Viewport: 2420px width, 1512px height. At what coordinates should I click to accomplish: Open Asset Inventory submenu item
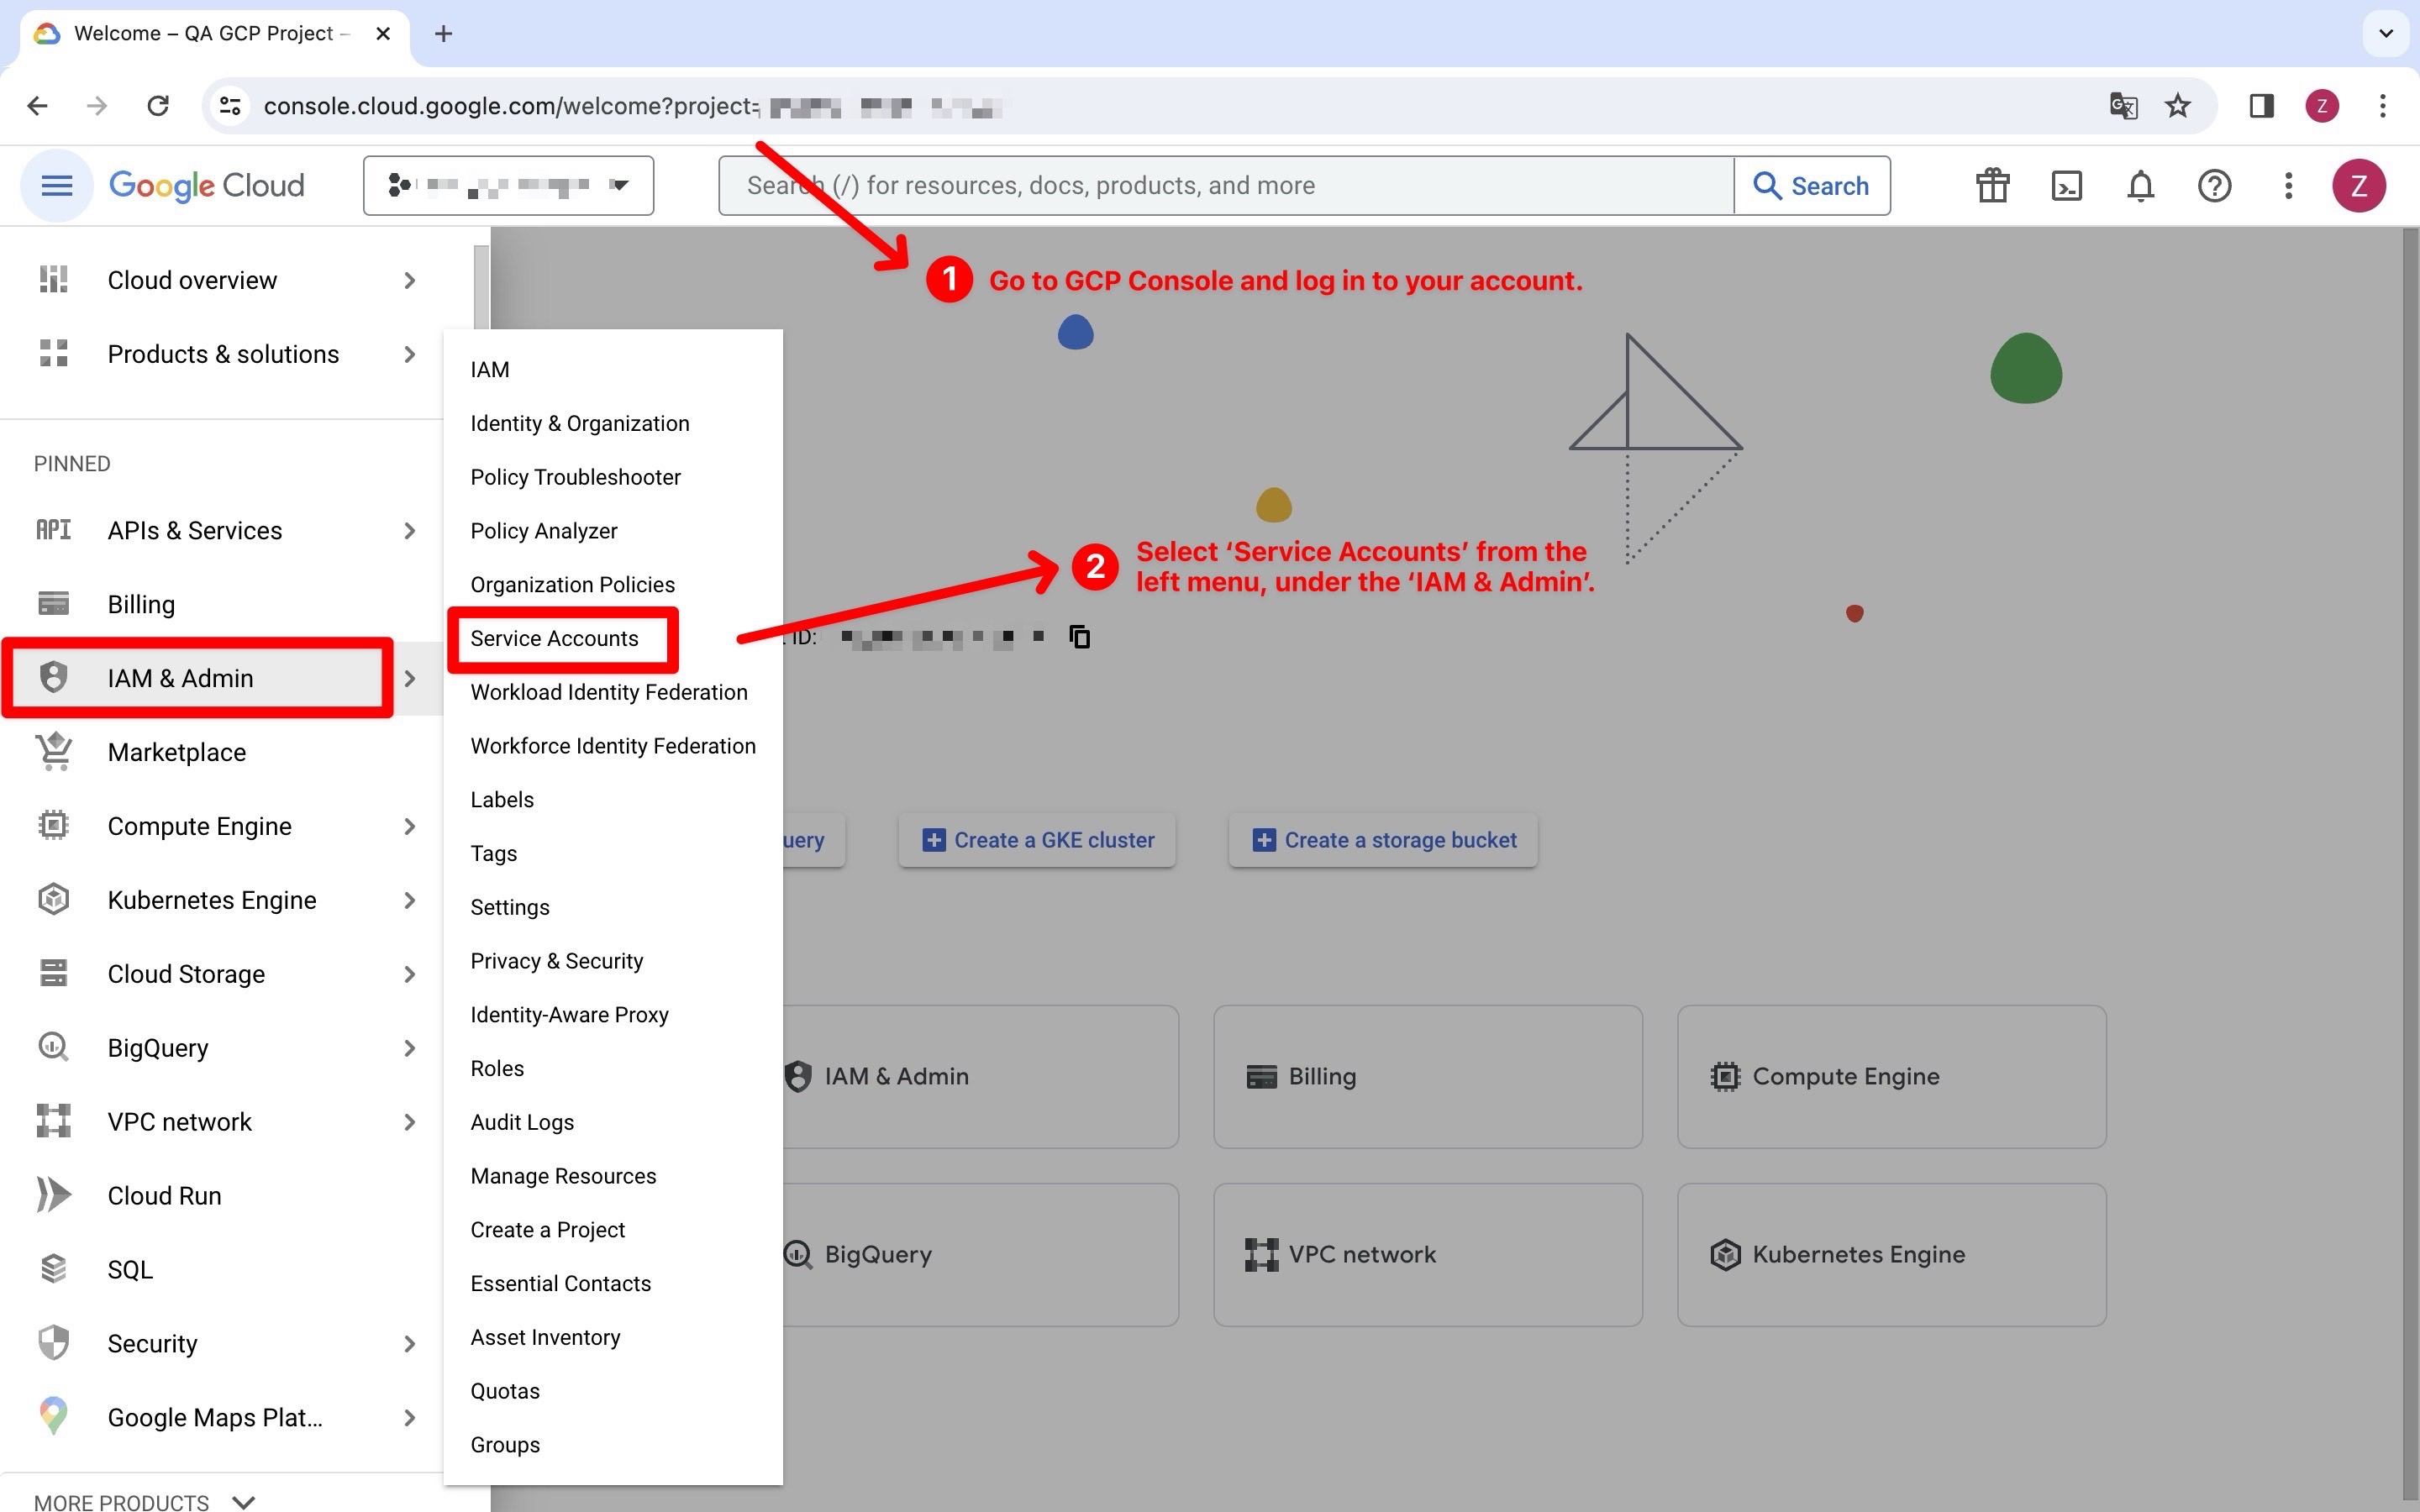pyautogui.click(x=545, y=1337)
